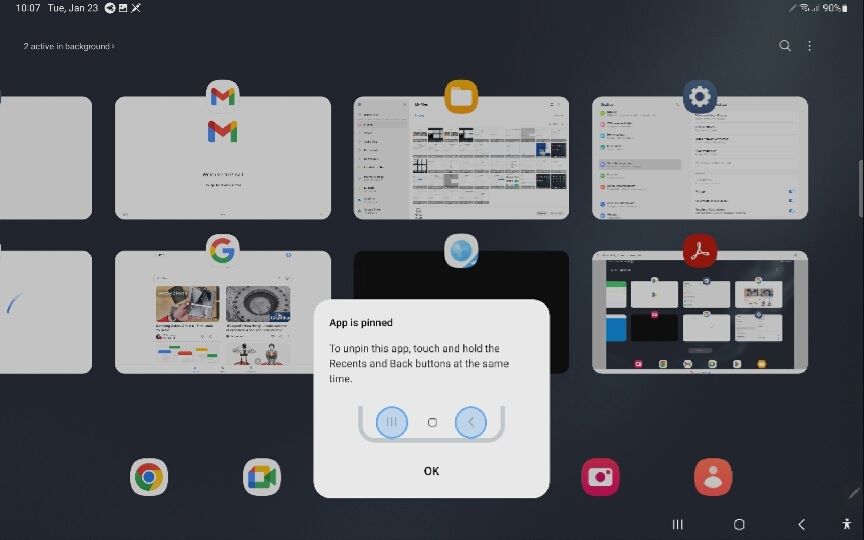Open the Settings recent app card
This screenshot has height=540, width=864.
point(700,158)
